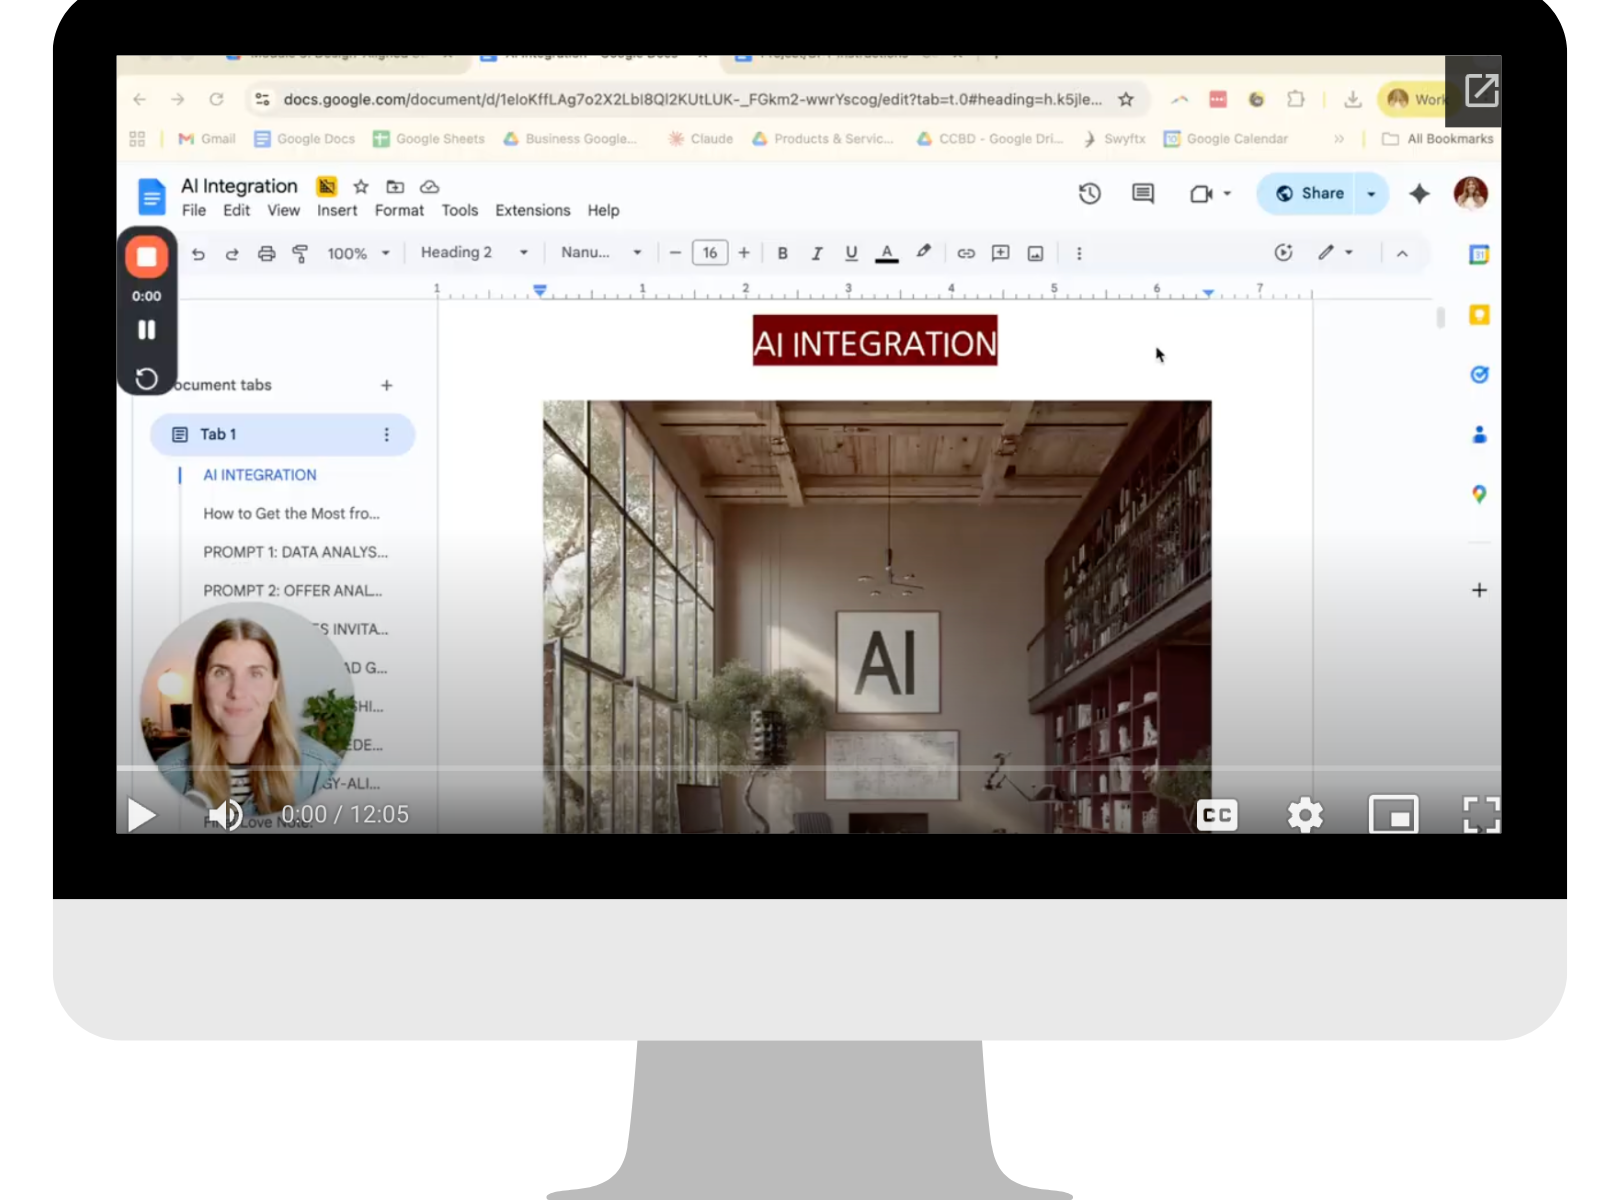Viewport: 1620px width, 1200px height.
Task: Open the Help menu
Action: [603, 211]
